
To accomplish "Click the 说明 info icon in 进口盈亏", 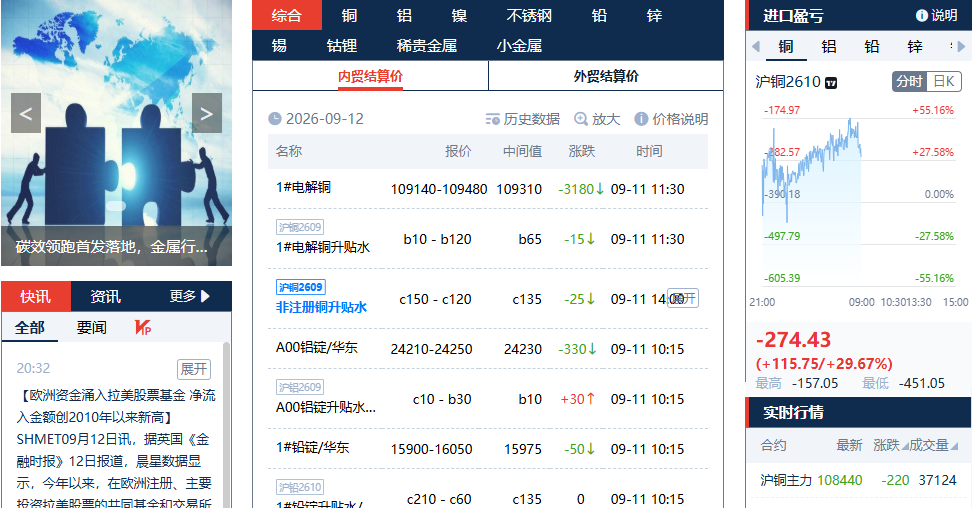I will [922, 16].
